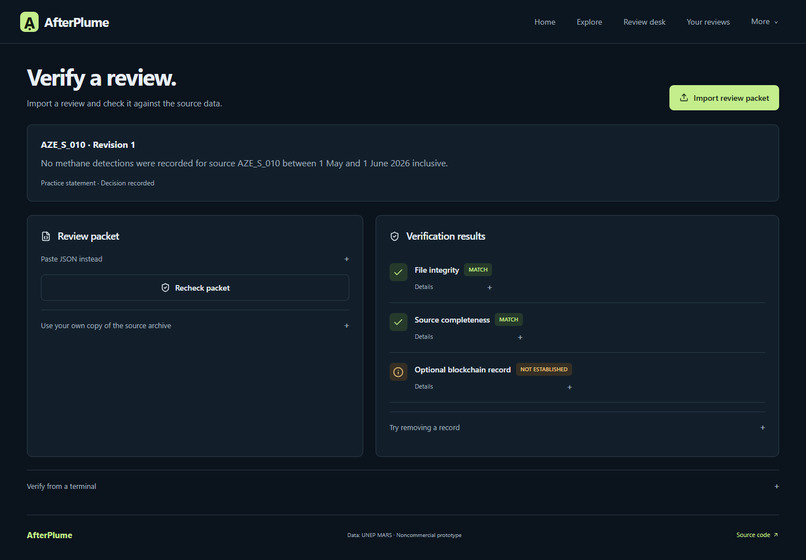This screenshot has width=806, height=560.
Task: Click the Source completeness checkmark icon
Action: pyautogui.click(x=398, y=322)
